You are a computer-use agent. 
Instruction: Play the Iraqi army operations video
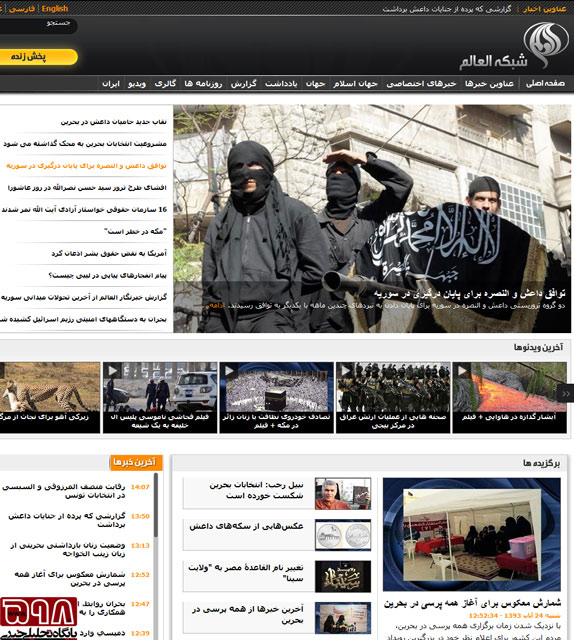point(393,387)
